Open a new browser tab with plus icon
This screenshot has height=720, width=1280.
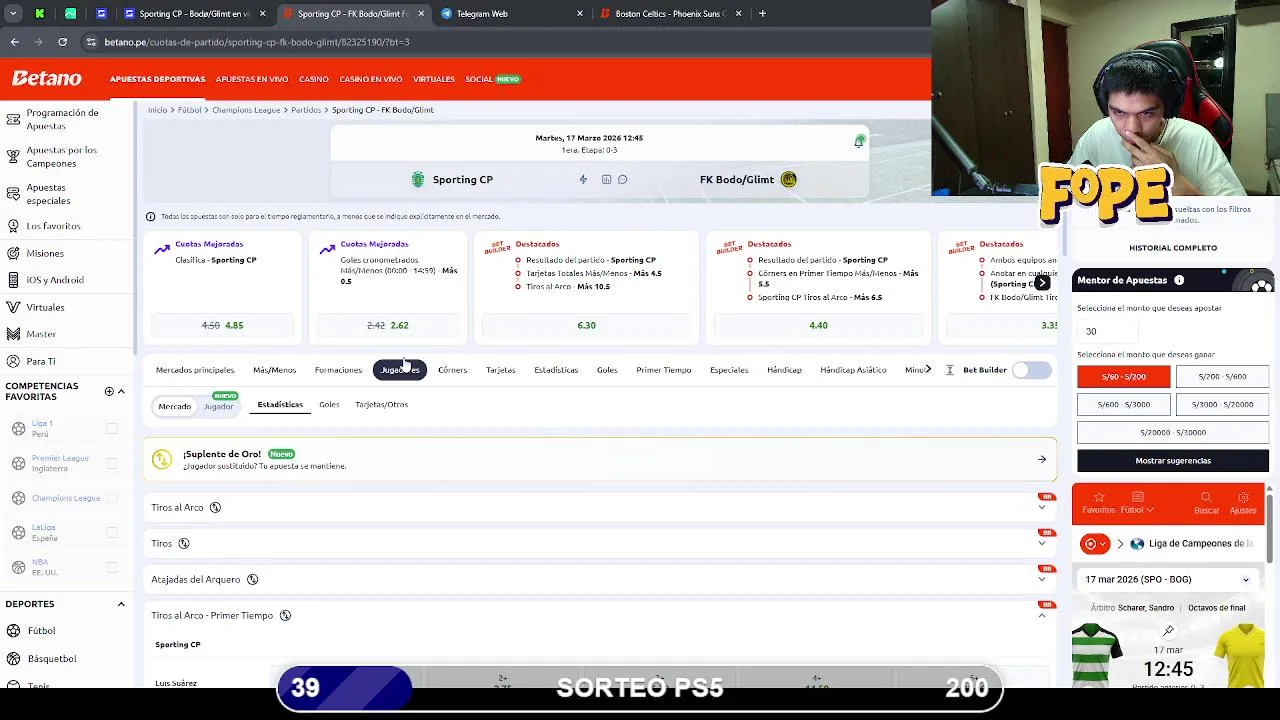[762, 13]
